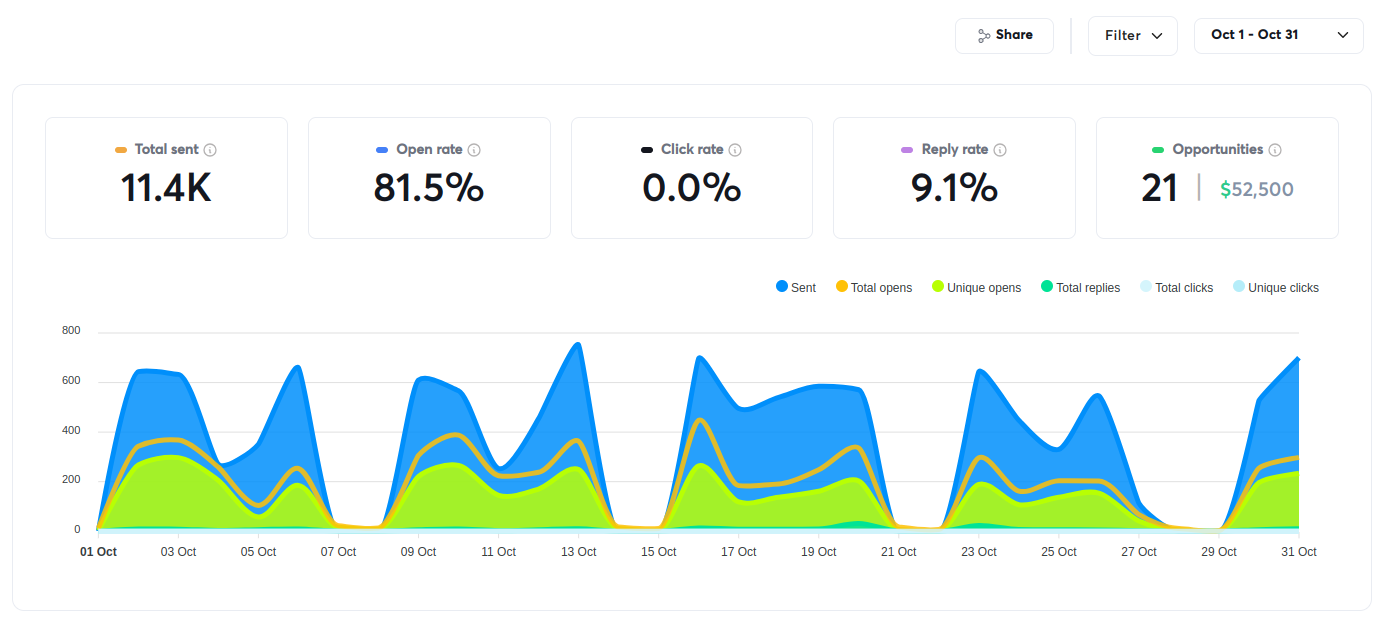Screen dimensions: 1384x626
Task: Open the Filter dropdown
Action: click(x=1132, y=35)
